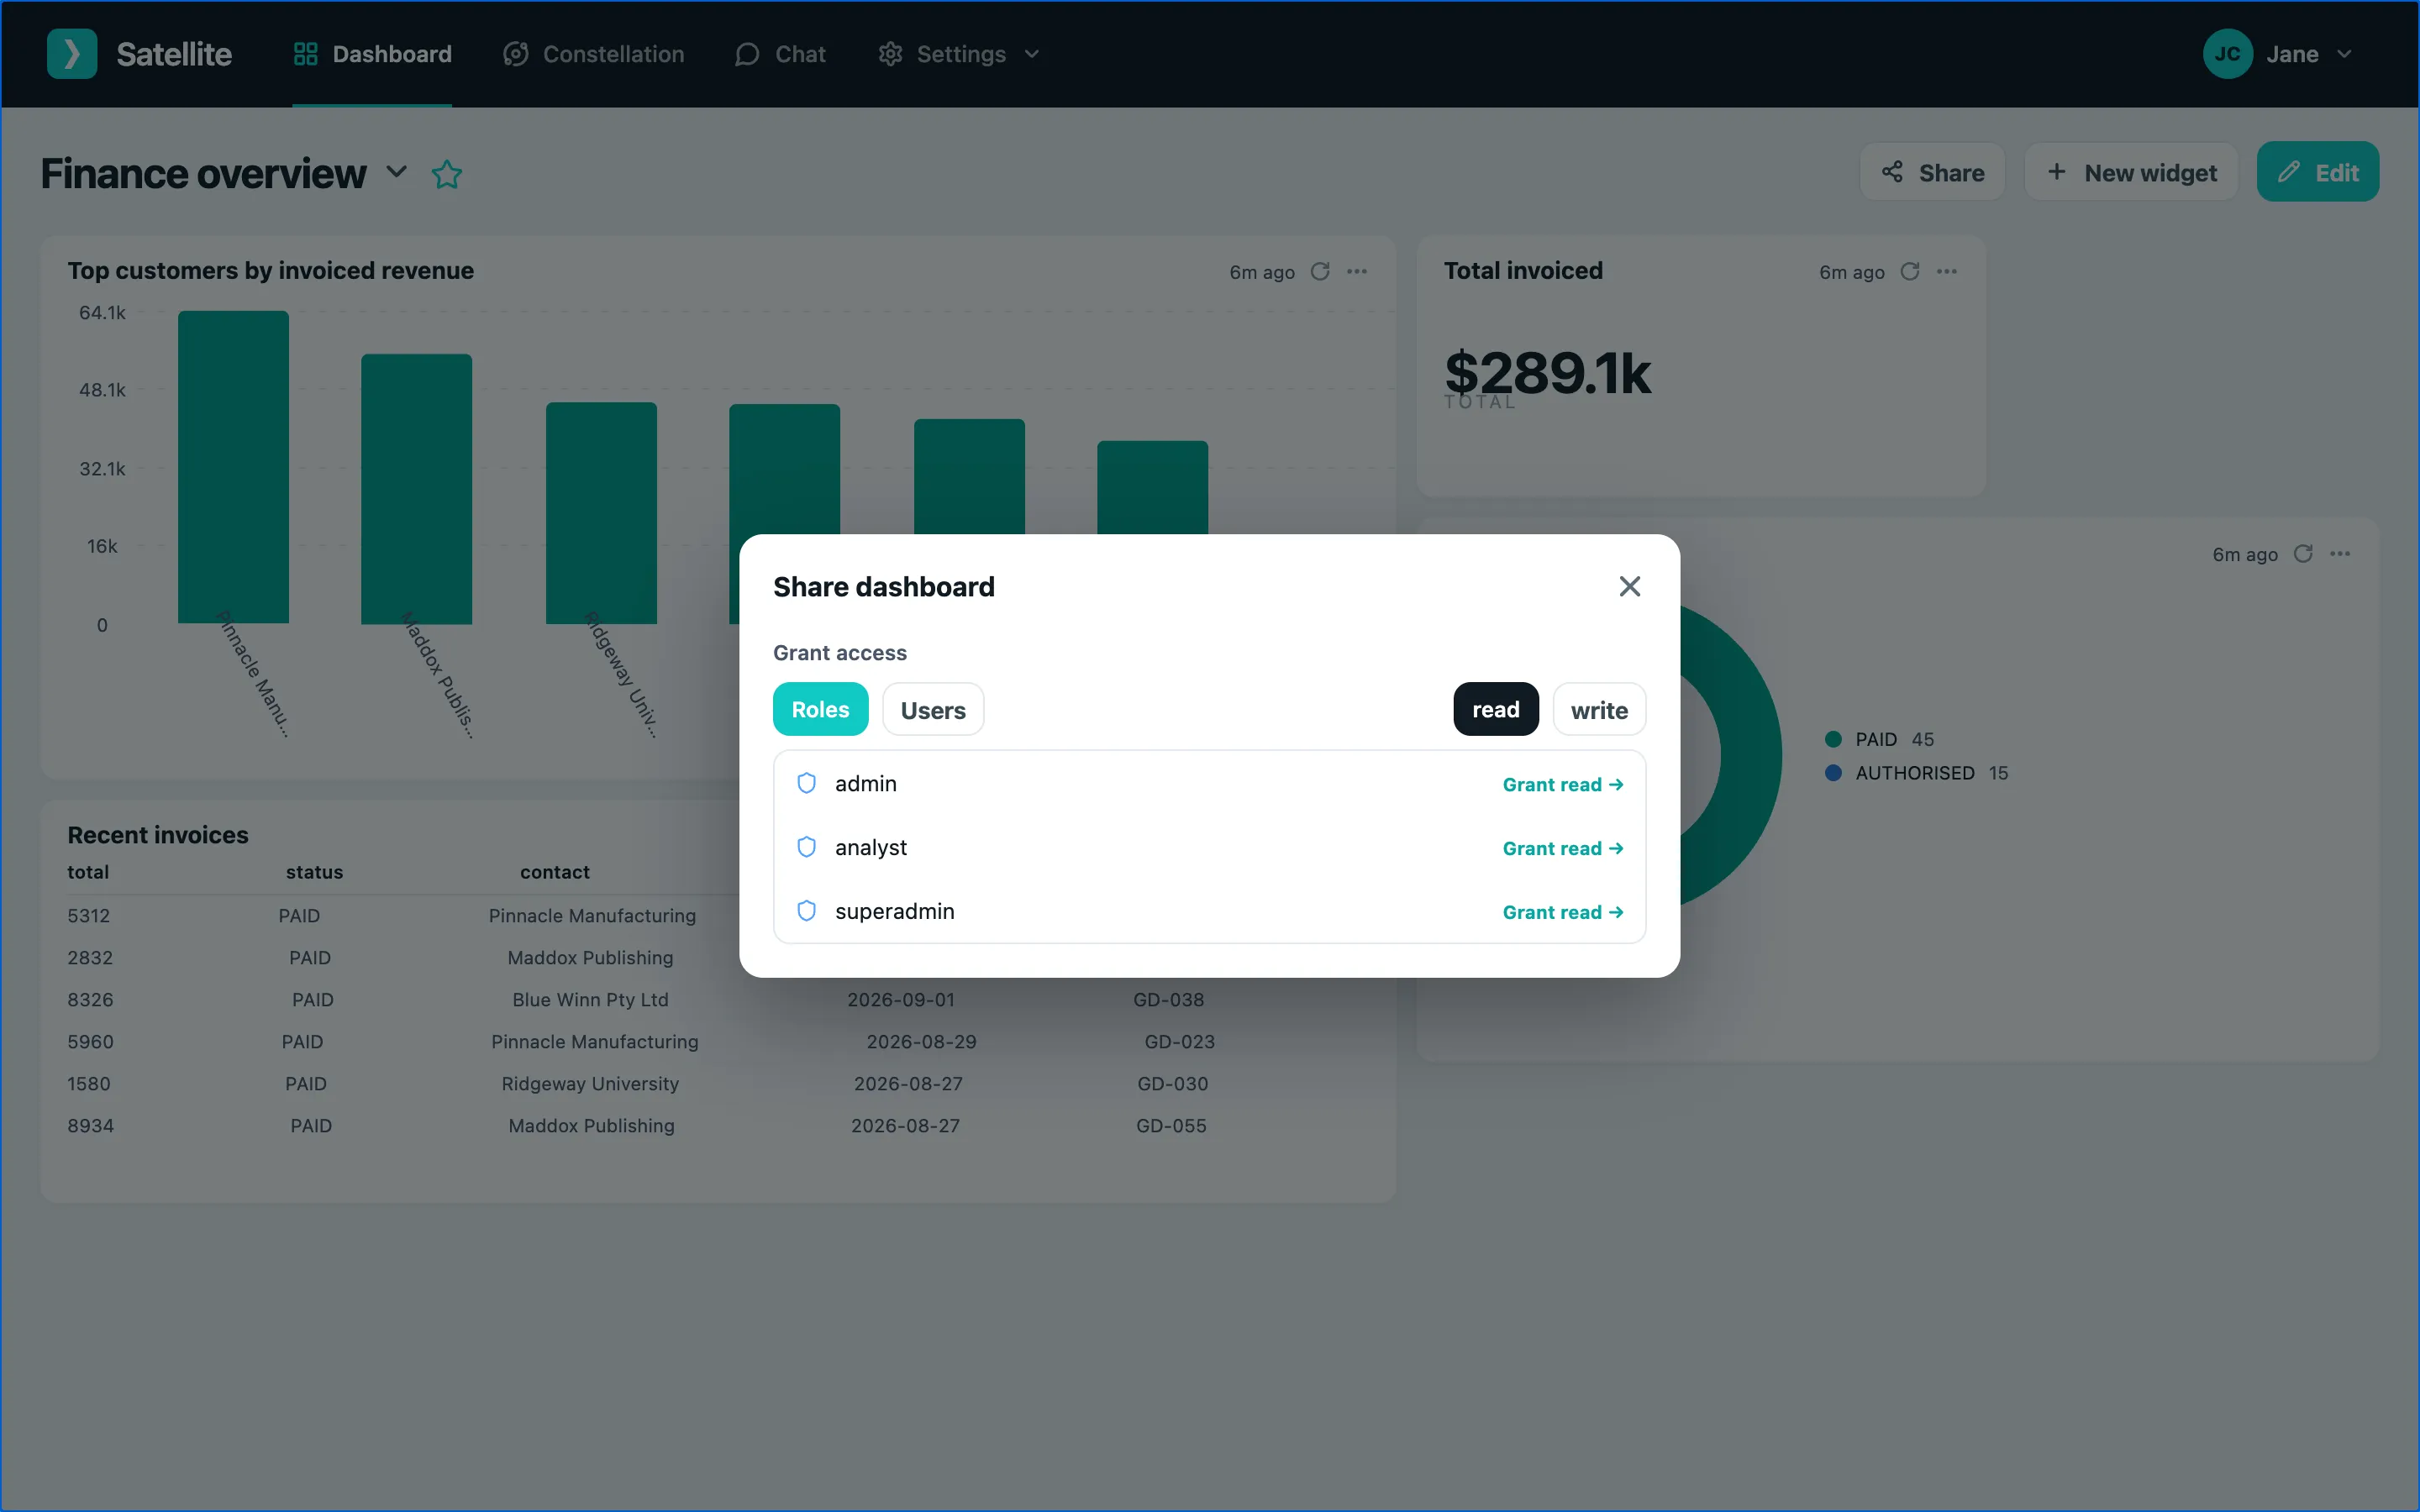Expand the Settings menu
The height and width of the screenshot is (1512, 2420).
[959, 54]
